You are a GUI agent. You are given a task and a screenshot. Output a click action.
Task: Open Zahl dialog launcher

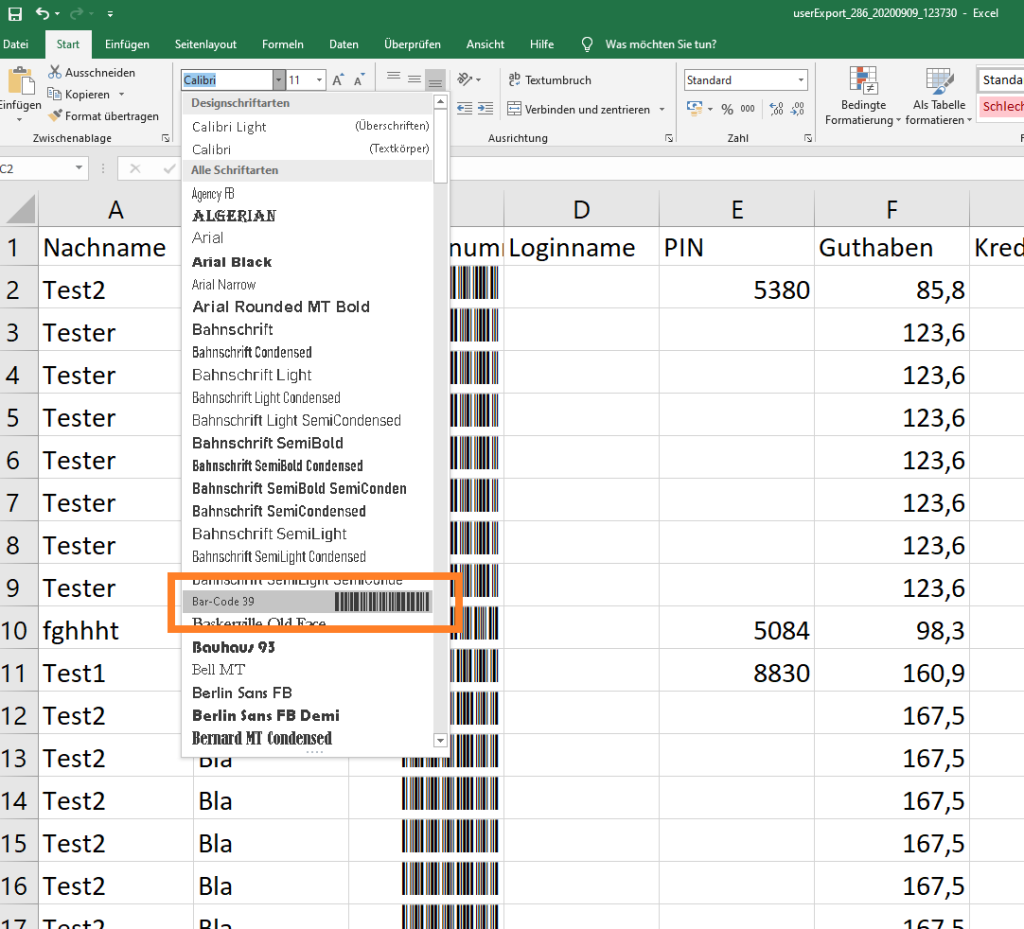coord(808,138)
